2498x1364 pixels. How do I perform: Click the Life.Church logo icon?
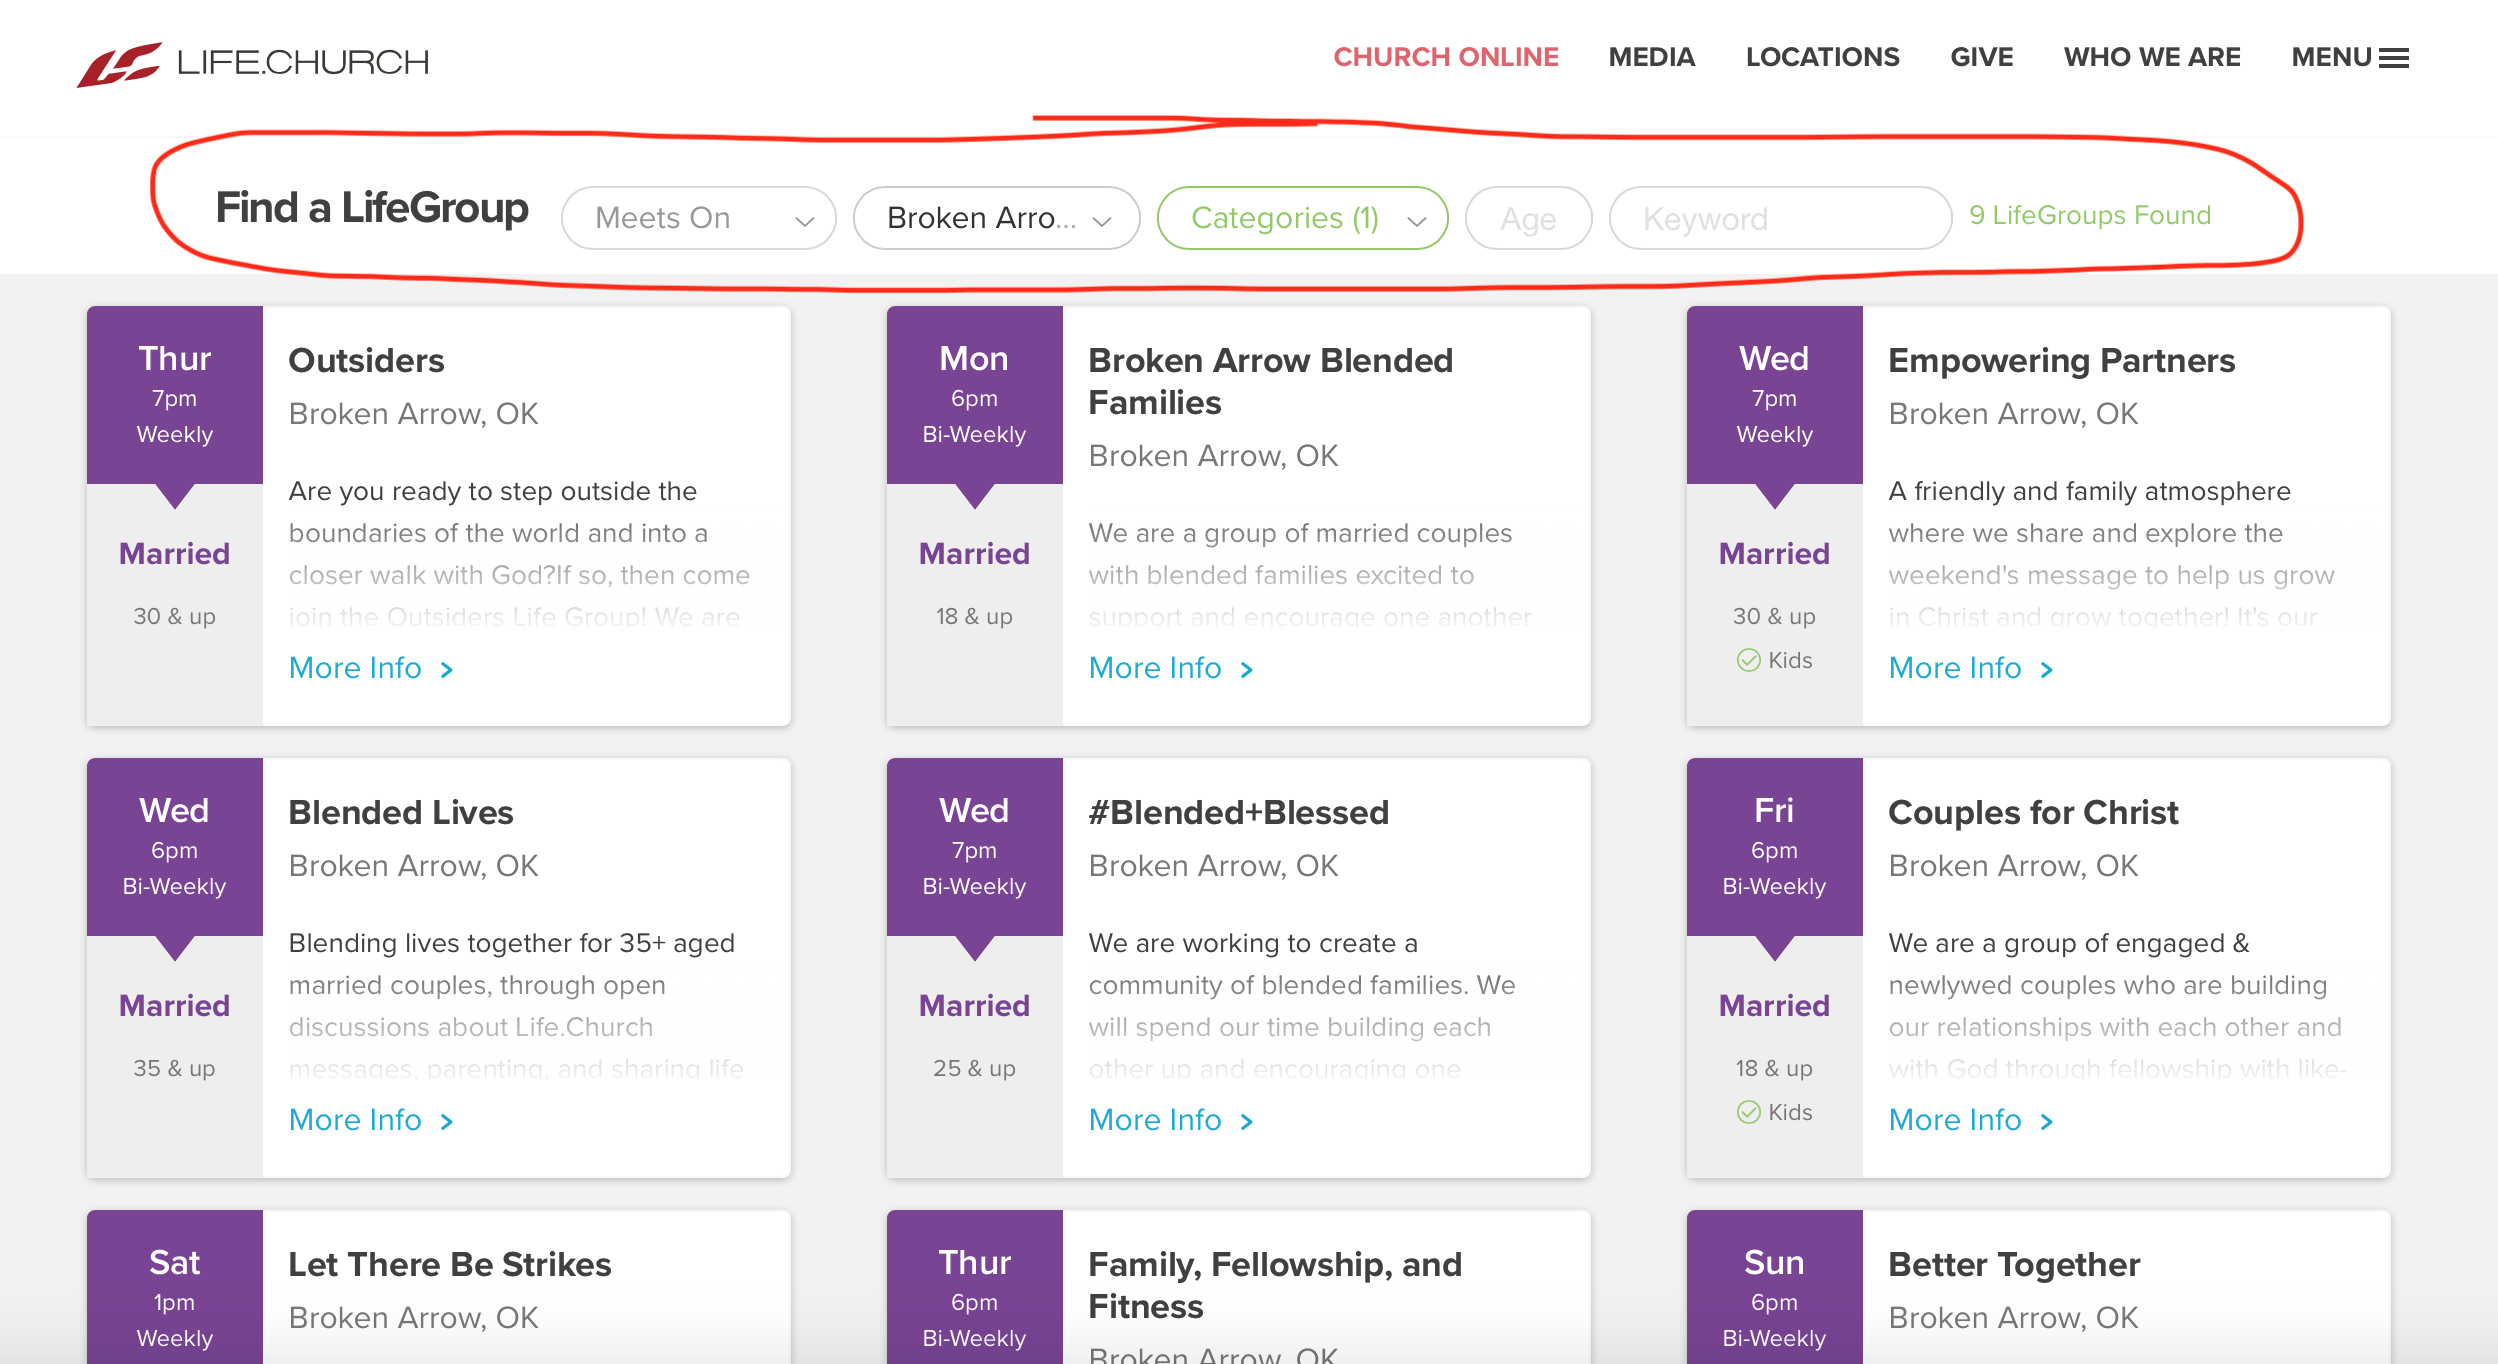[x=119, y=63]
